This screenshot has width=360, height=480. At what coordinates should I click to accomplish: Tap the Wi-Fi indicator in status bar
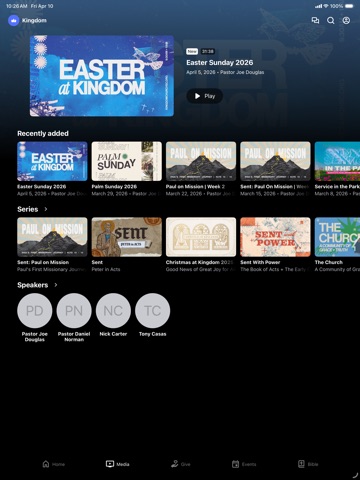point(326,6)
